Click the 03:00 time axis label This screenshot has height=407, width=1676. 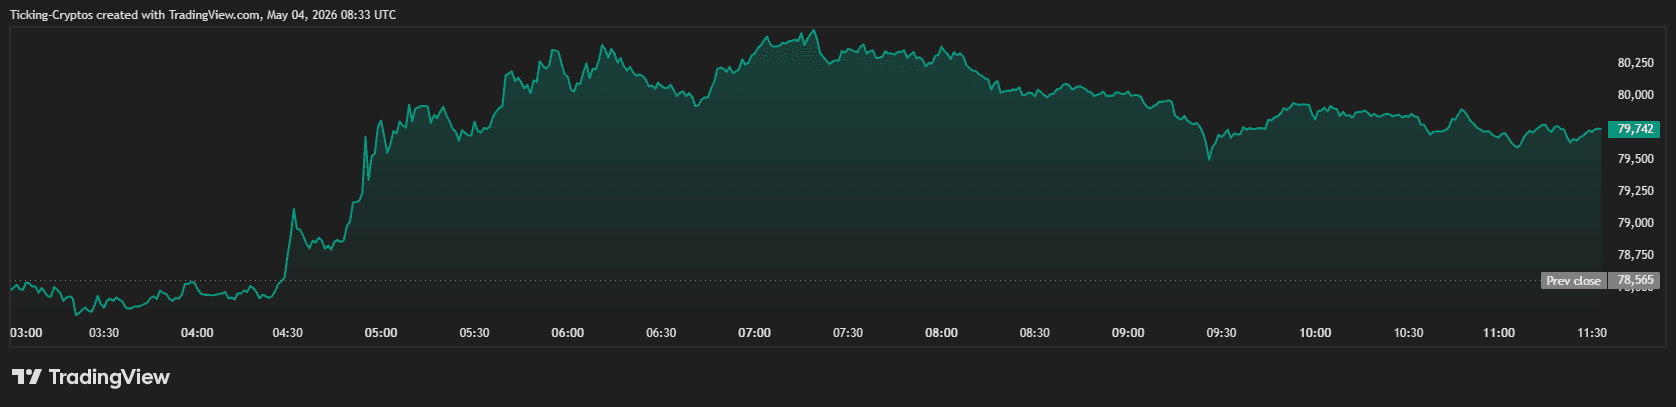[26, 333]
